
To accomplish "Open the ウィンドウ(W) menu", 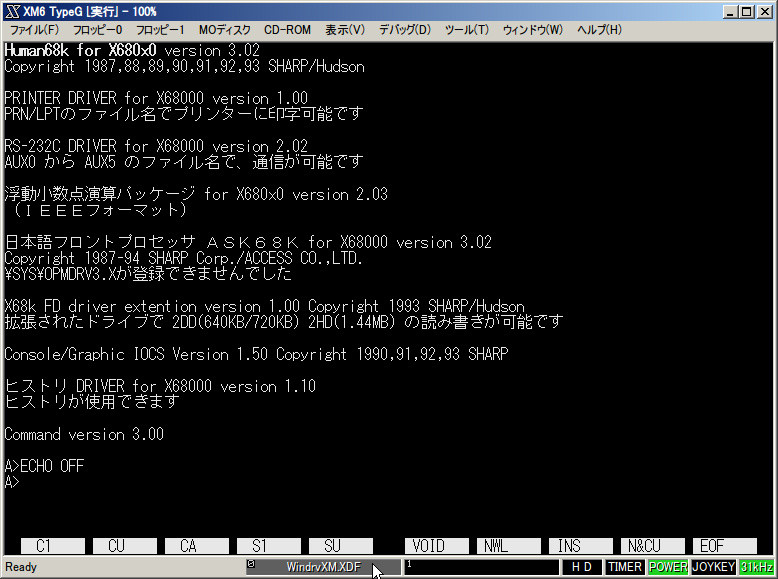I will [x=533, y=30].
